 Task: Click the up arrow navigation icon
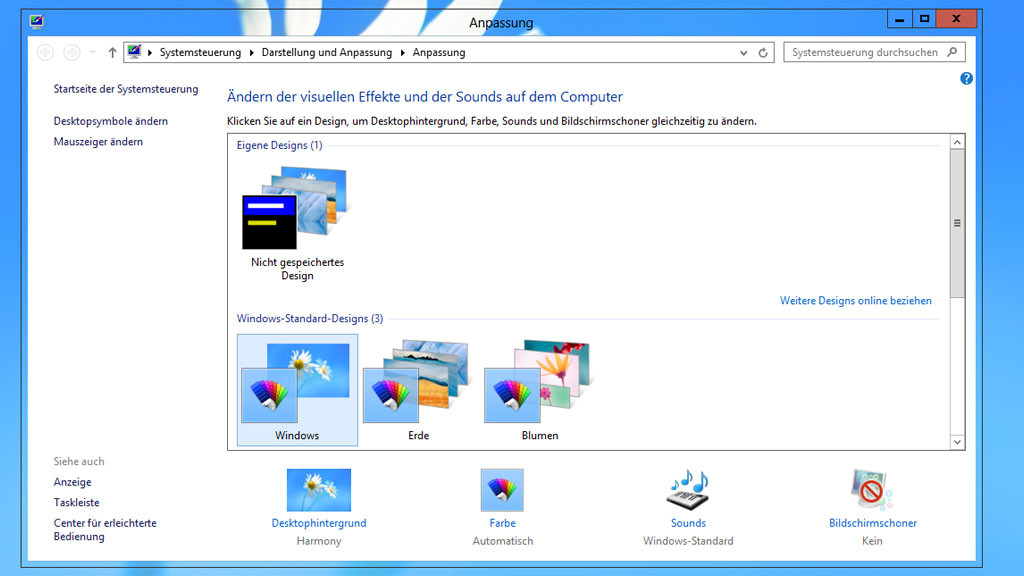point(112,52)
